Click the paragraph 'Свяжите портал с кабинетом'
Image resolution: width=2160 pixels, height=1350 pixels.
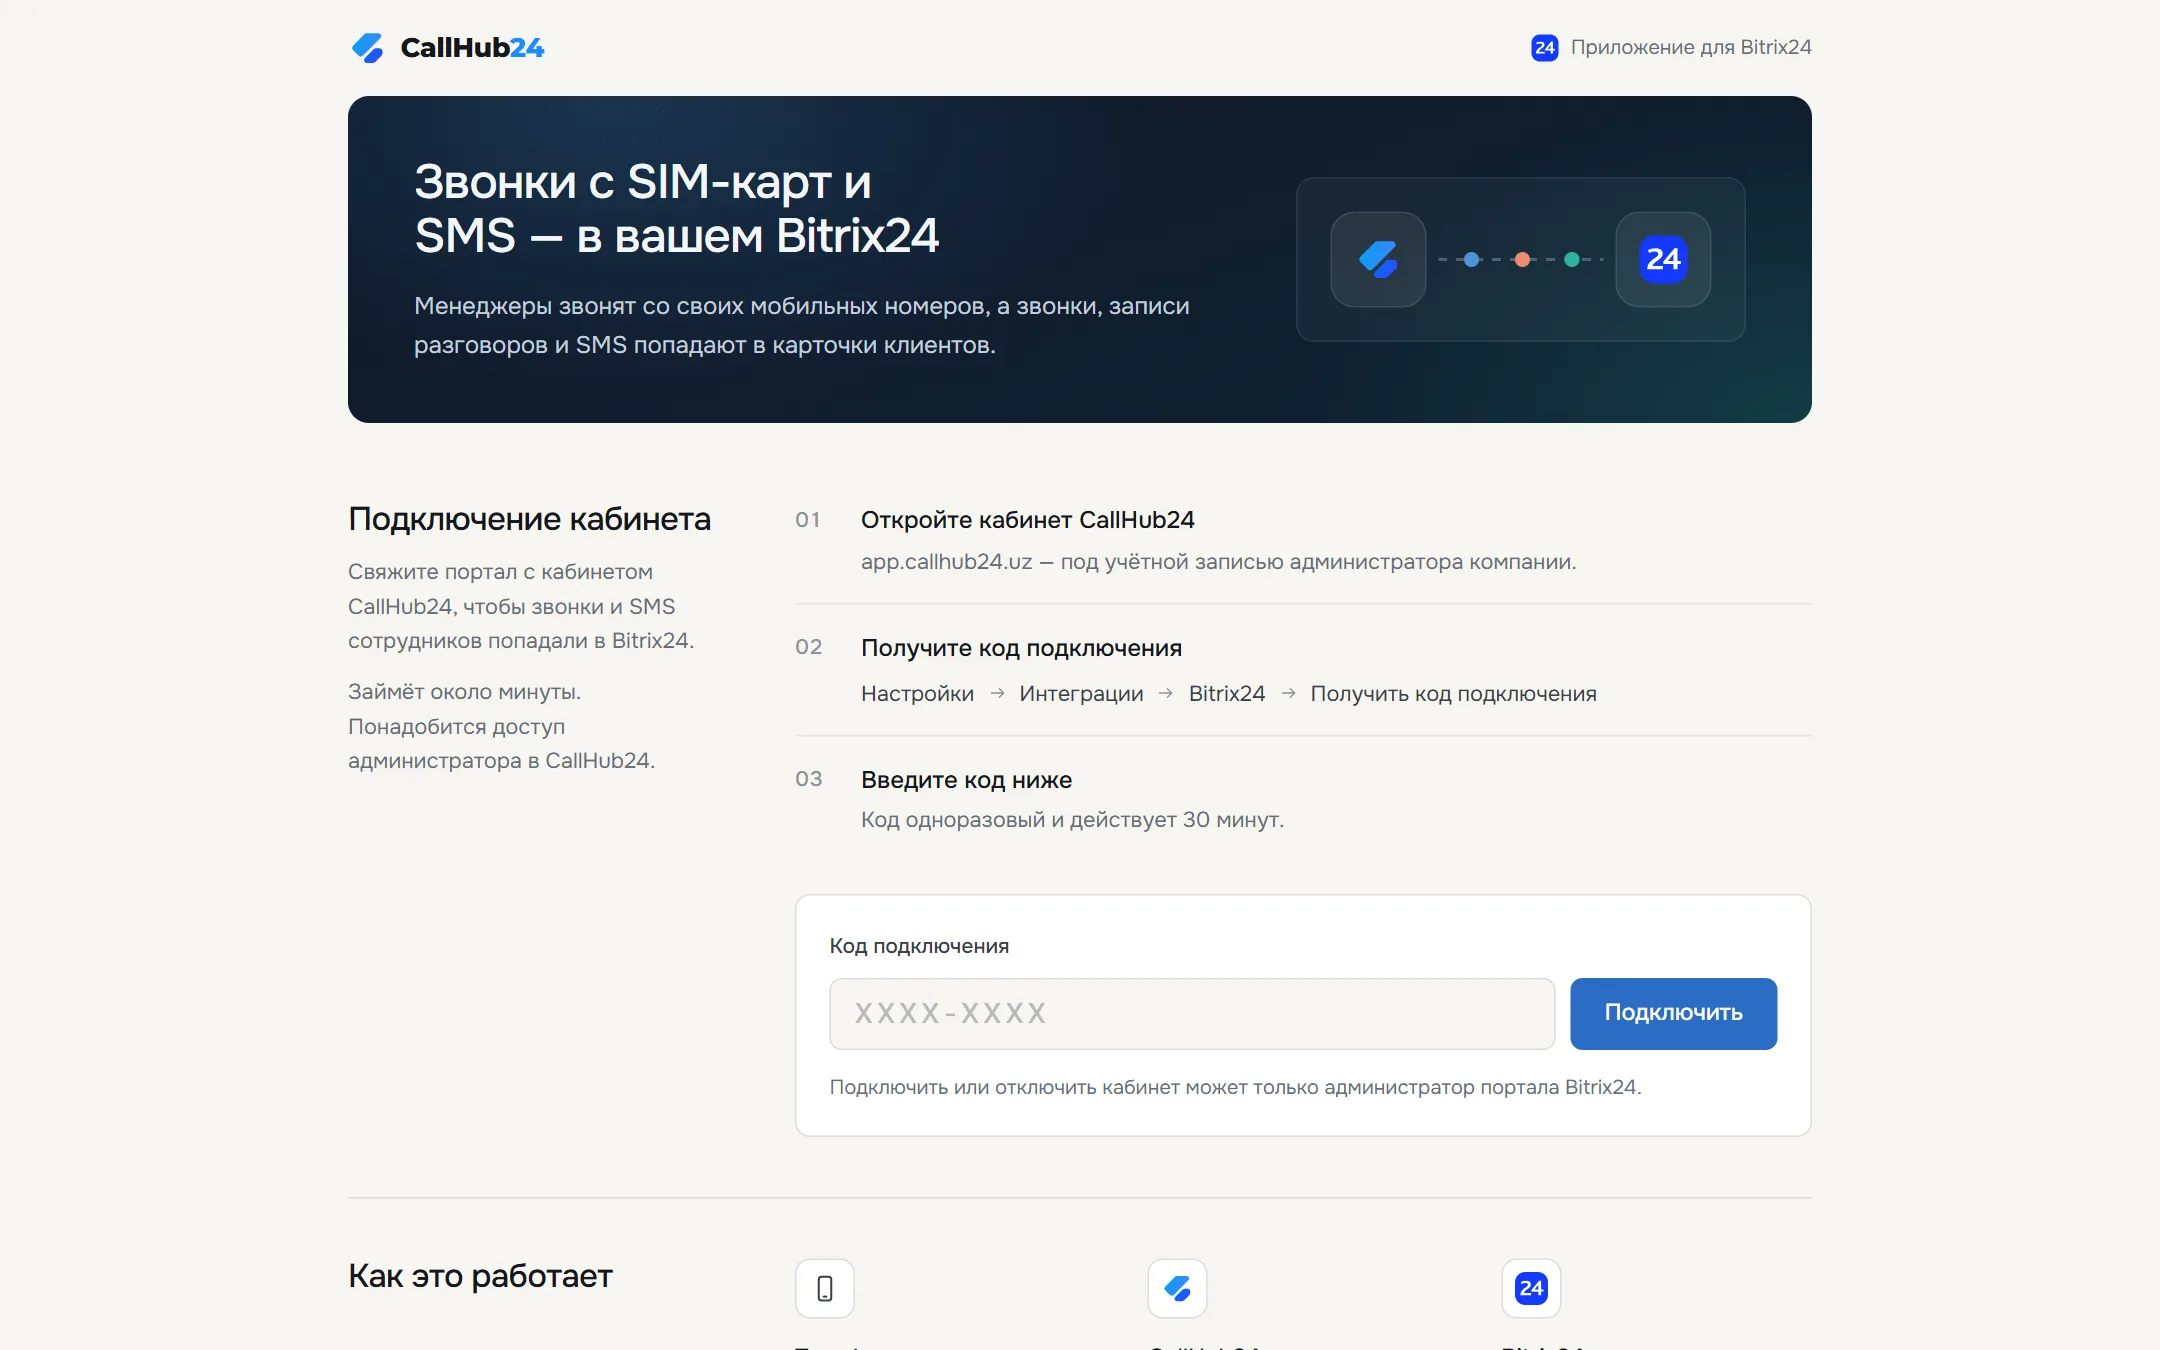(521, 606)
